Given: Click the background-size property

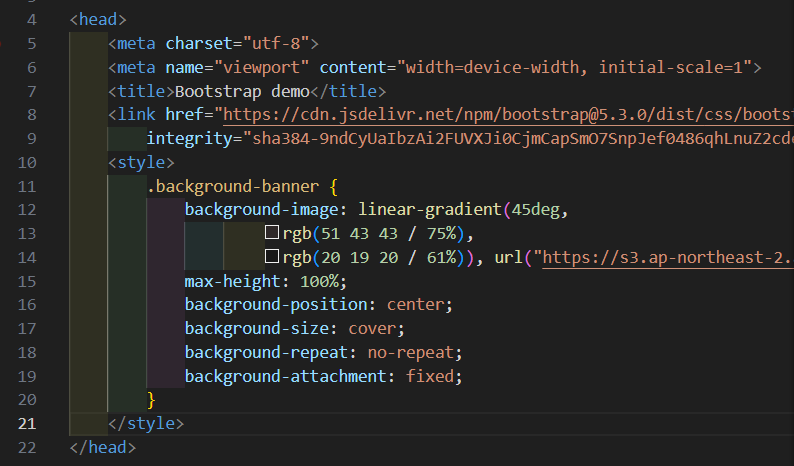Looking at the screenshot, I should [257, 328].
